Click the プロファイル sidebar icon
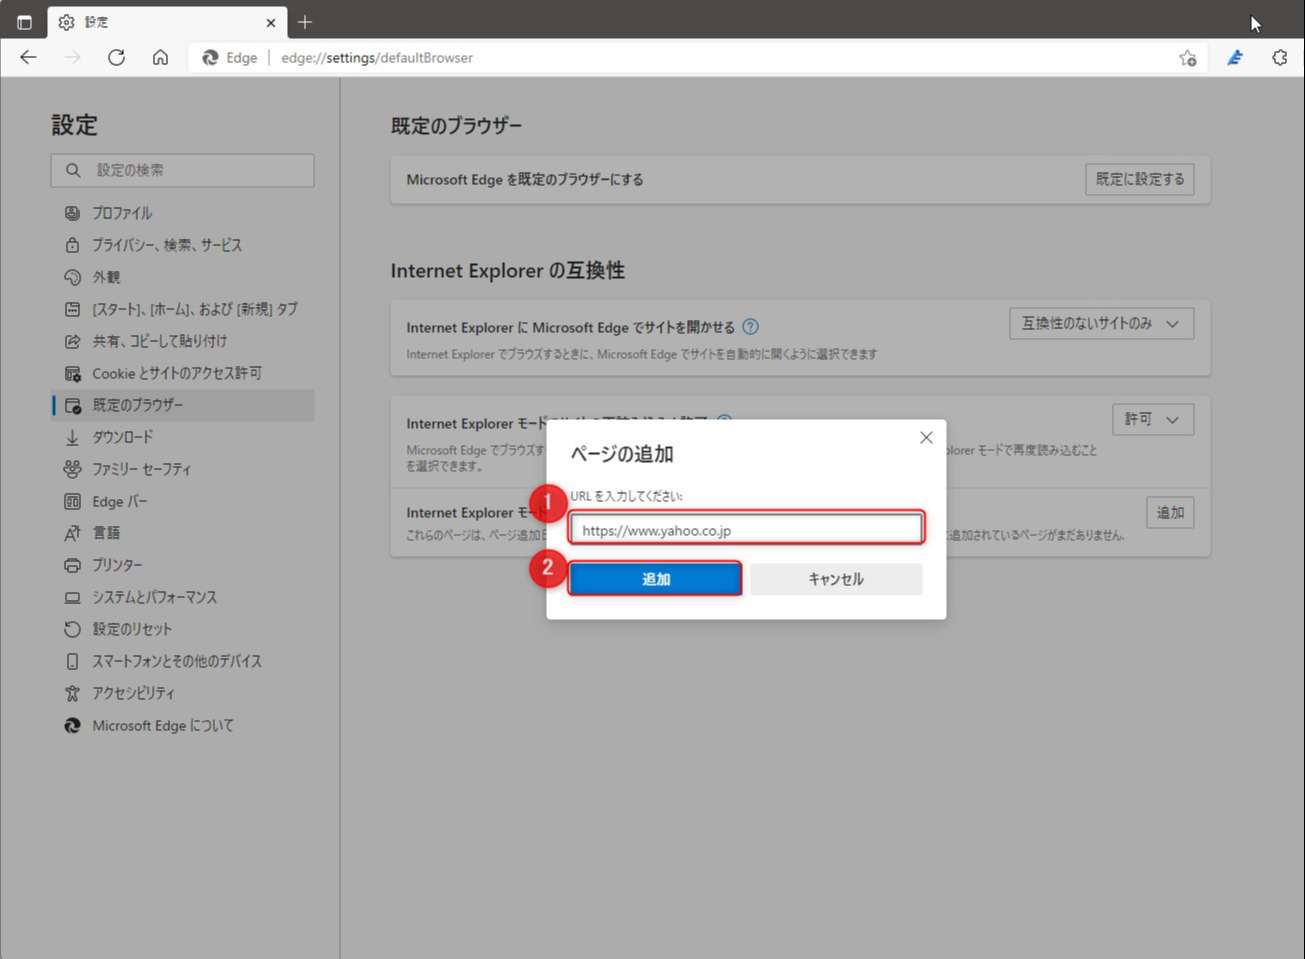This screenshot has height=959, width=1305. [x=72, y=213]
